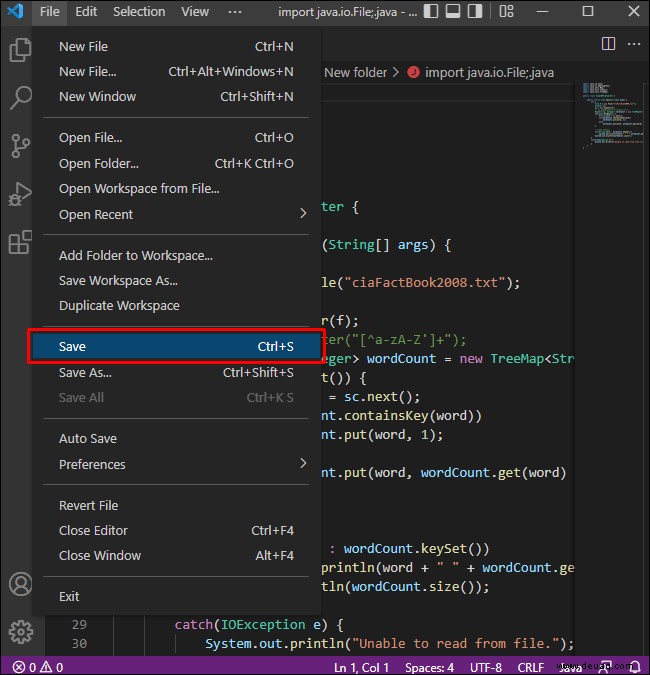This screenshot has width=650, height=675.
Task: Click Save in the File menu
Action: pos(176,347)
